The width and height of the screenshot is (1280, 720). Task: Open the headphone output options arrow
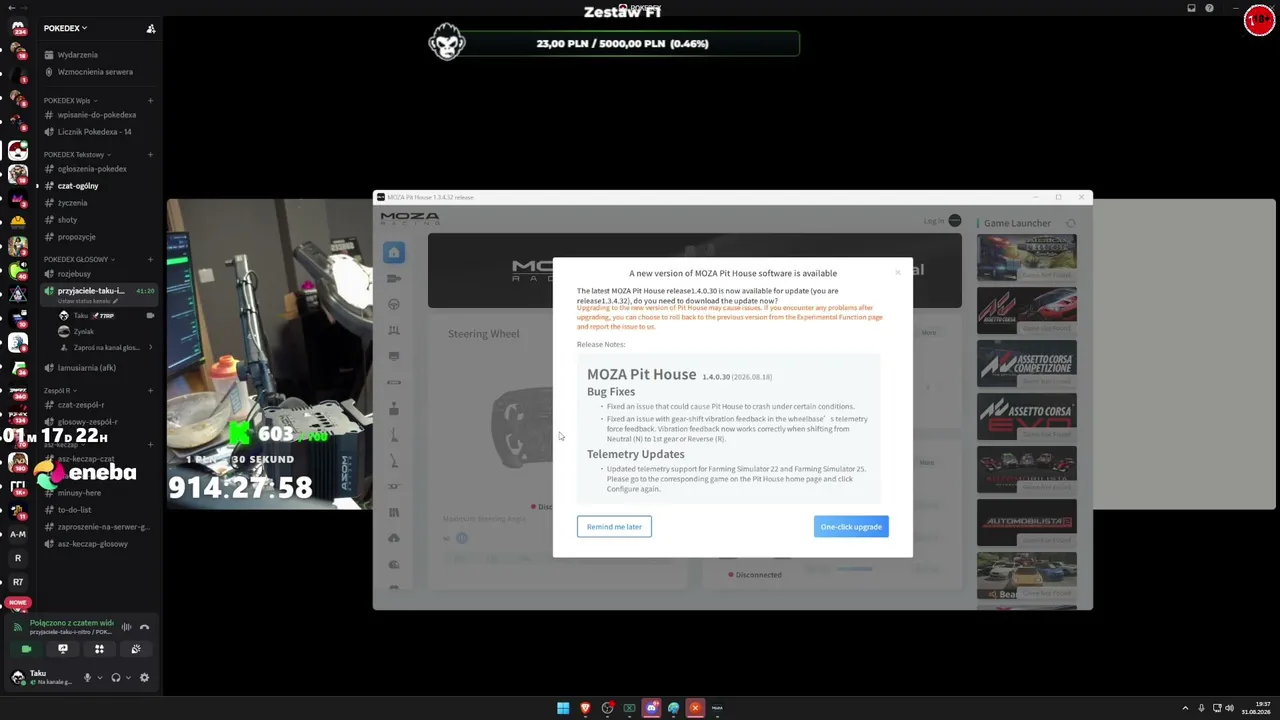point(128,678)
